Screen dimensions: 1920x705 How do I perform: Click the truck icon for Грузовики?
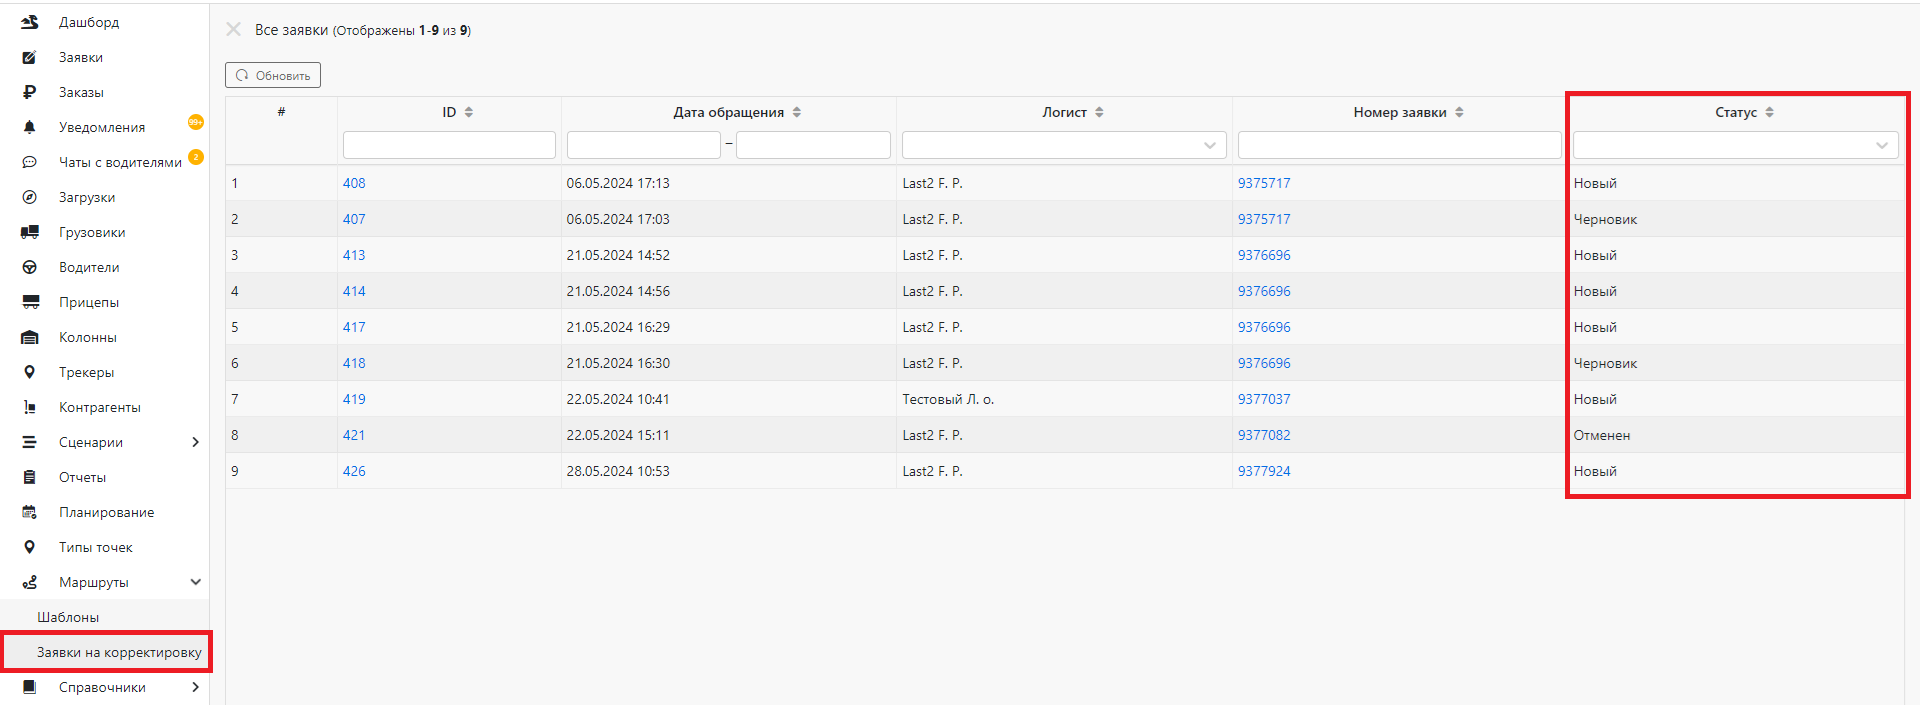coord(30,232)
